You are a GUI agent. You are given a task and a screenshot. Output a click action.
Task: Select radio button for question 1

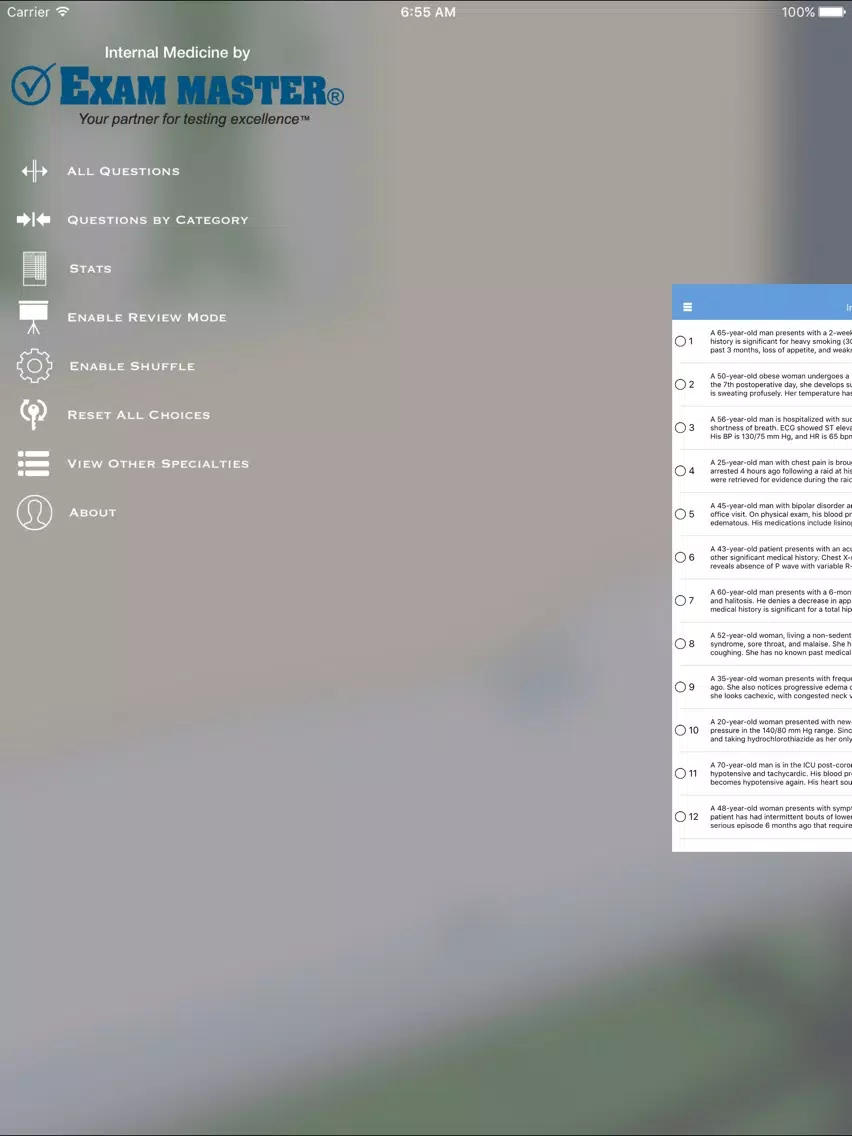[680, 341]
